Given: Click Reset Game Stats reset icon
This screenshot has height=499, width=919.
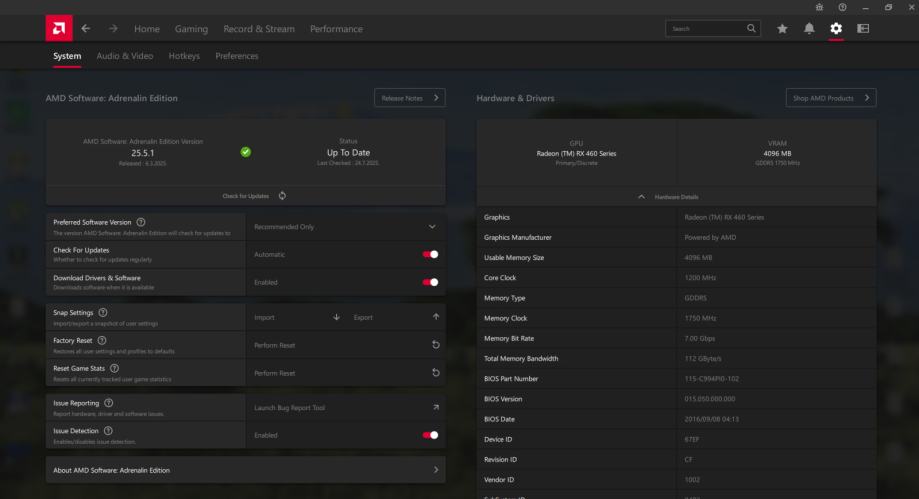Looking at the screenshot, I should click(x=435, y=372).
